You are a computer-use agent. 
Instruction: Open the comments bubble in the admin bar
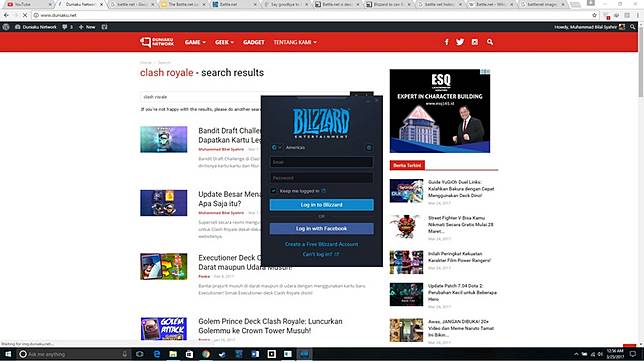[x=67, y=27]
